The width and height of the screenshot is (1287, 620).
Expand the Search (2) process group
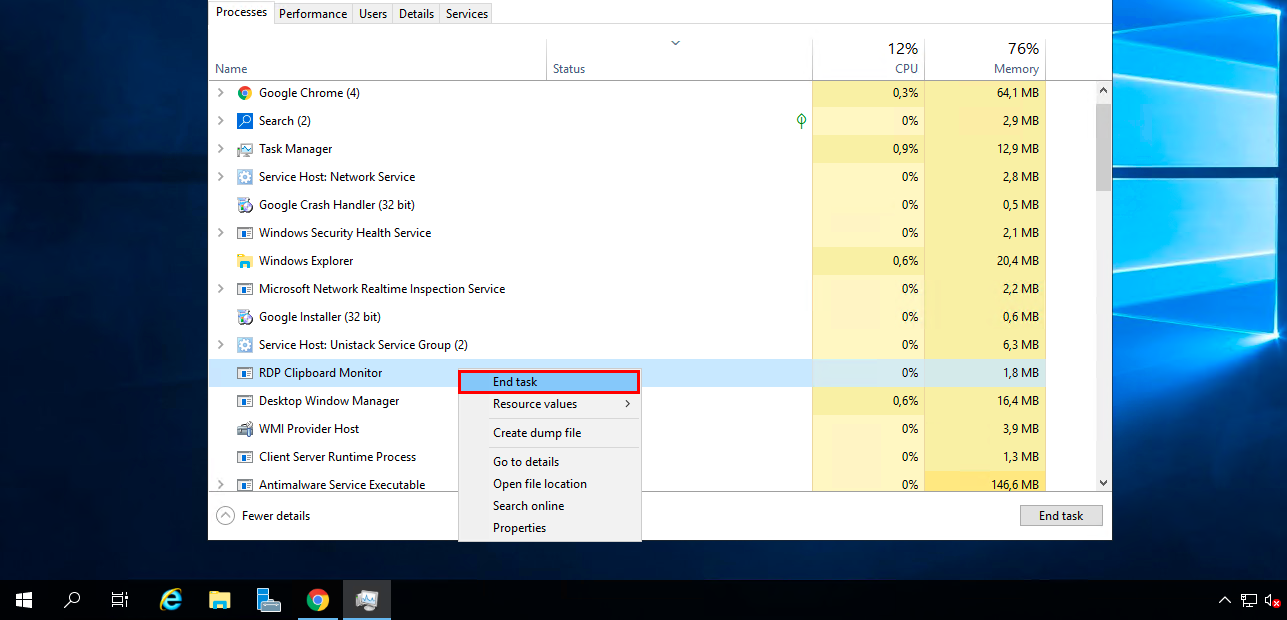[x=220, y=121]
